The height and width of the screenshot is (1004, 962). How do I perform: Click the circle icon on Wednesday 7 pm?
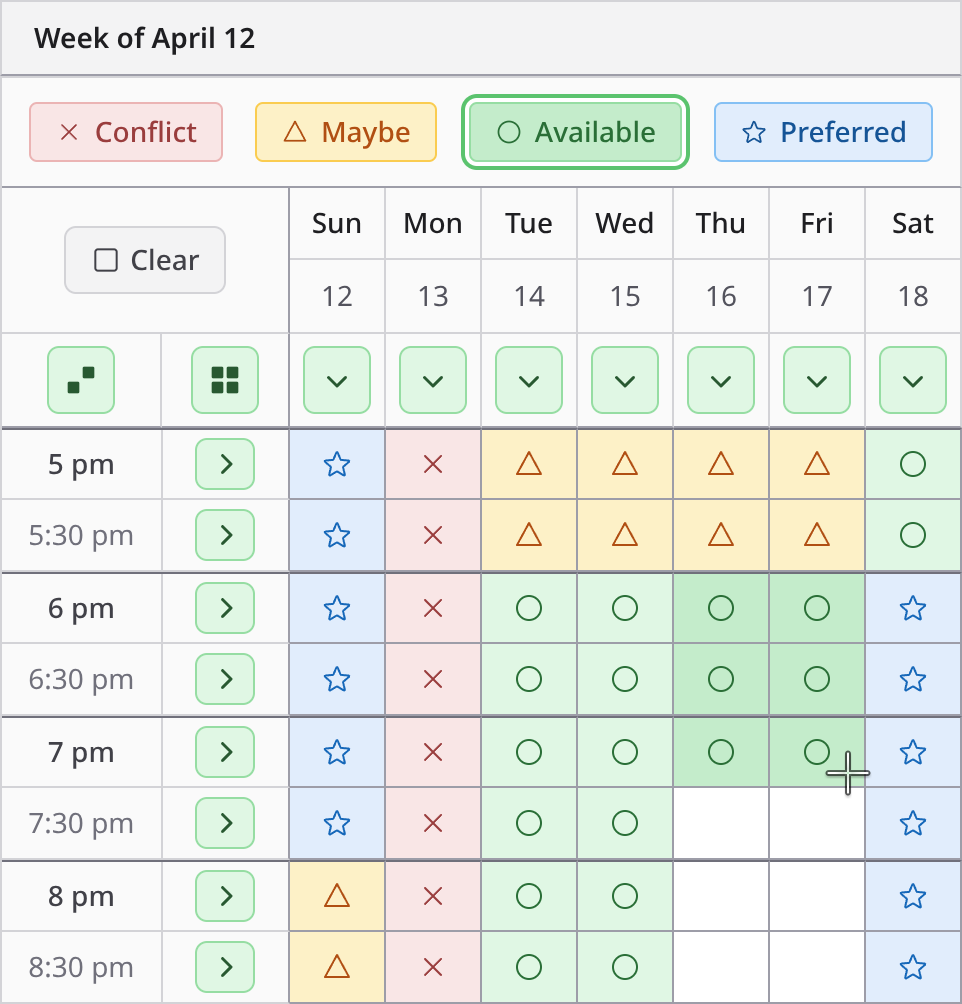point(625,752)
